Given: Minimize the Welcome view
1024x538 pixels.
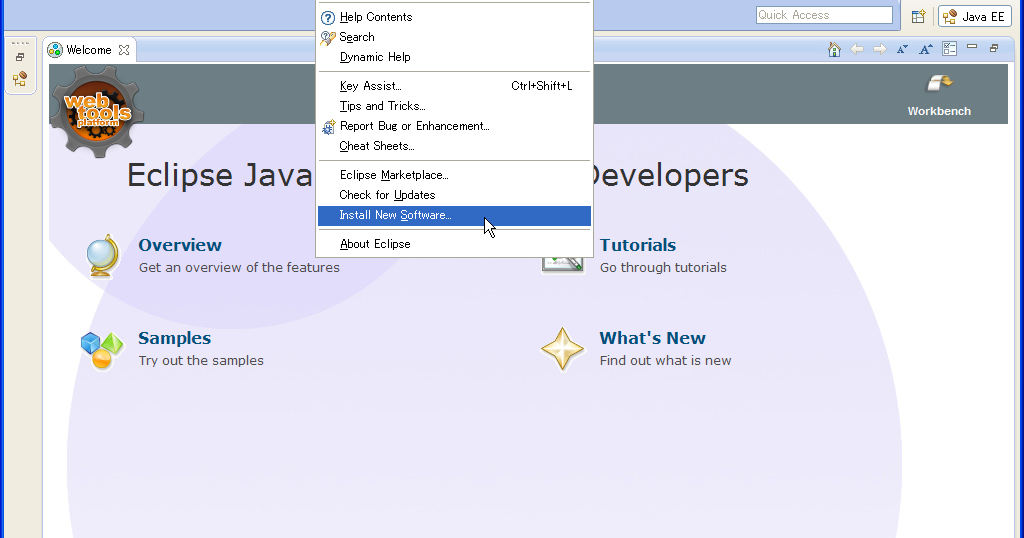Looking at the screenshot, I should pyautogui.click(x=972, y=47).
